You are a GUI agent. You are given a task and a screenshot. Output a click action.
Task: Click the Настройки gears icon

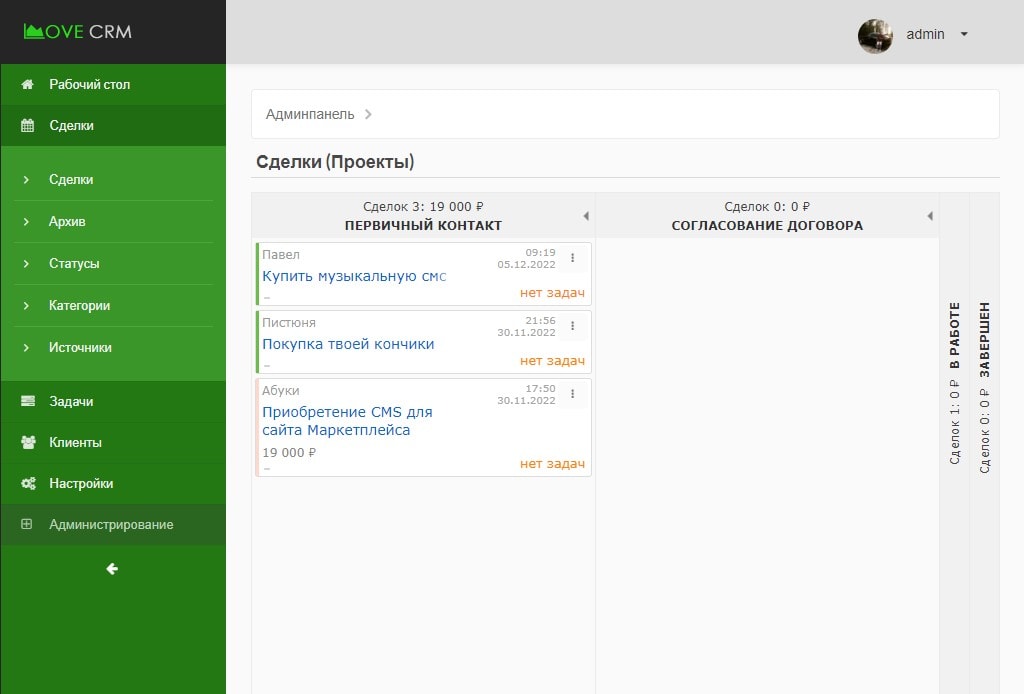coord(28,483)
